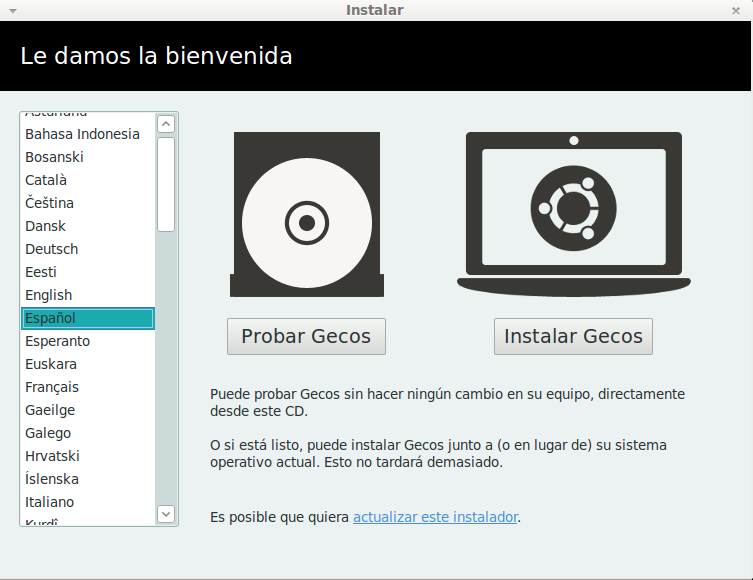Click the language list scroll up arrow

(x=166, y=124)
